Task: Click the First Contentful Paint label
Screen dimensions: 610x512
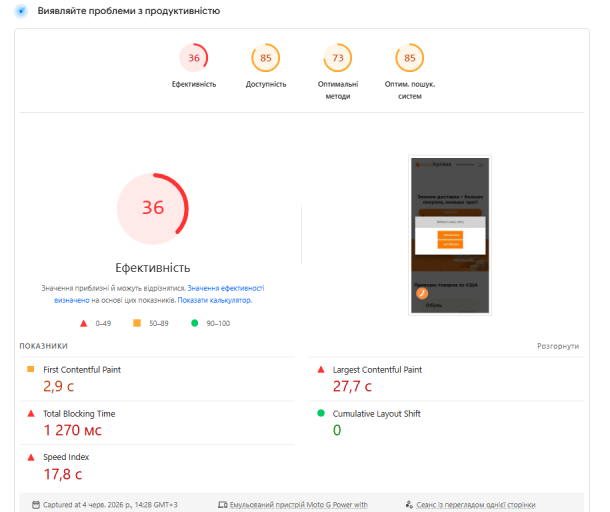Action: coord(82,370)
